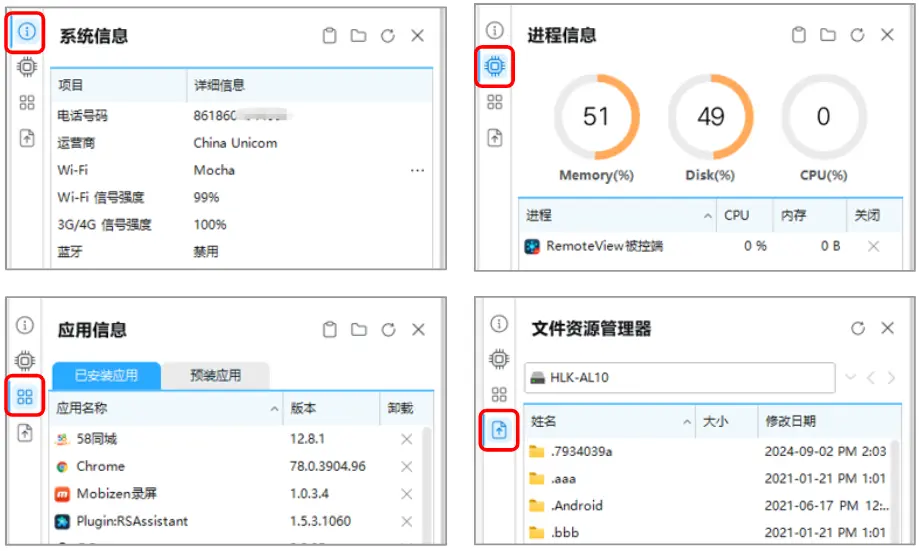Click the CPU(%) gauge showing 0
The height and width of the screenshot is (551, 919).
(823, 117)
